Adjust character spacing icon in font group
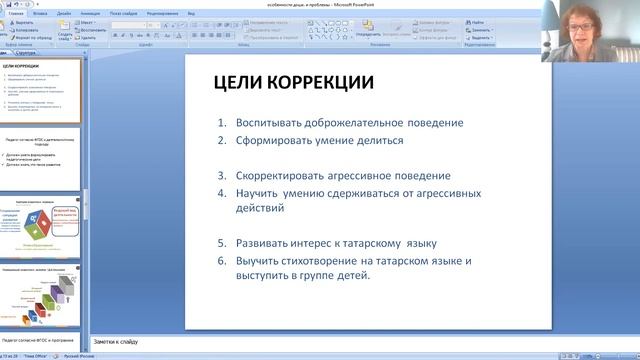Image resolution: width=640 pixels, height=360 pixels. (157, 36)
